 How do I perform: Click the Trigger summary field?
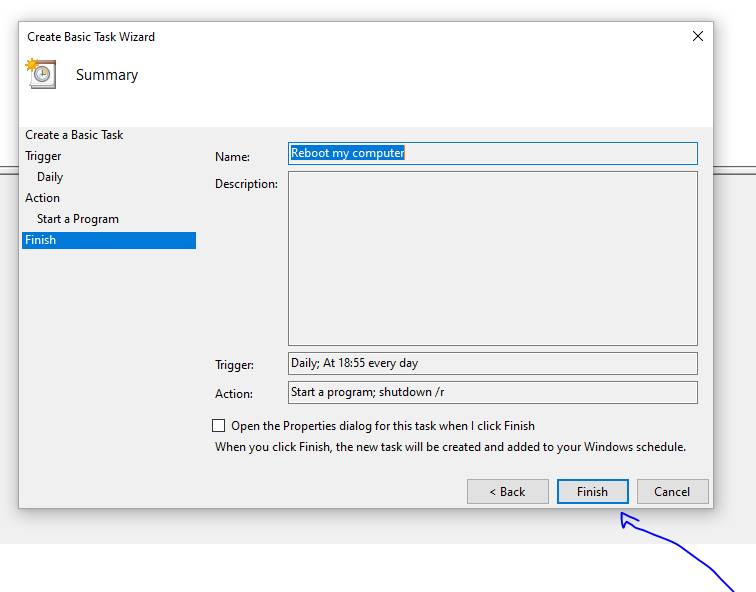click(493, 363)
